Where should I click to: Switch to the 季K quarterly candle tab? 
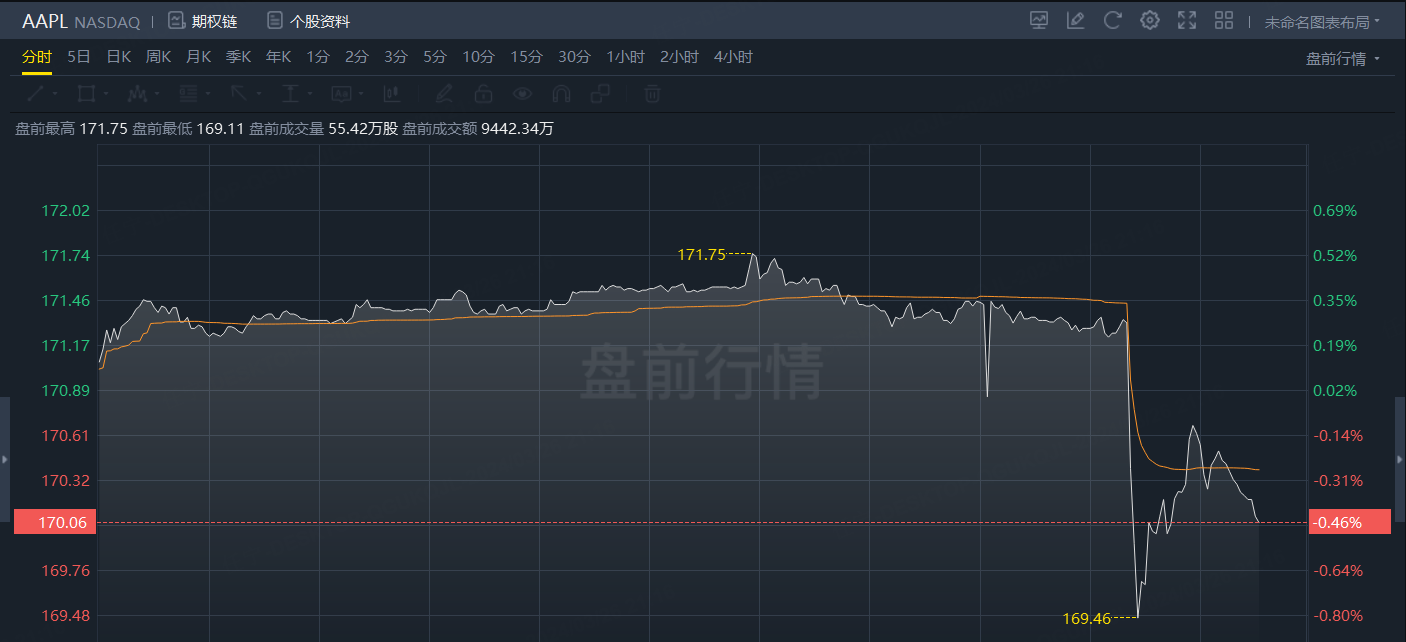coord(238,57)
